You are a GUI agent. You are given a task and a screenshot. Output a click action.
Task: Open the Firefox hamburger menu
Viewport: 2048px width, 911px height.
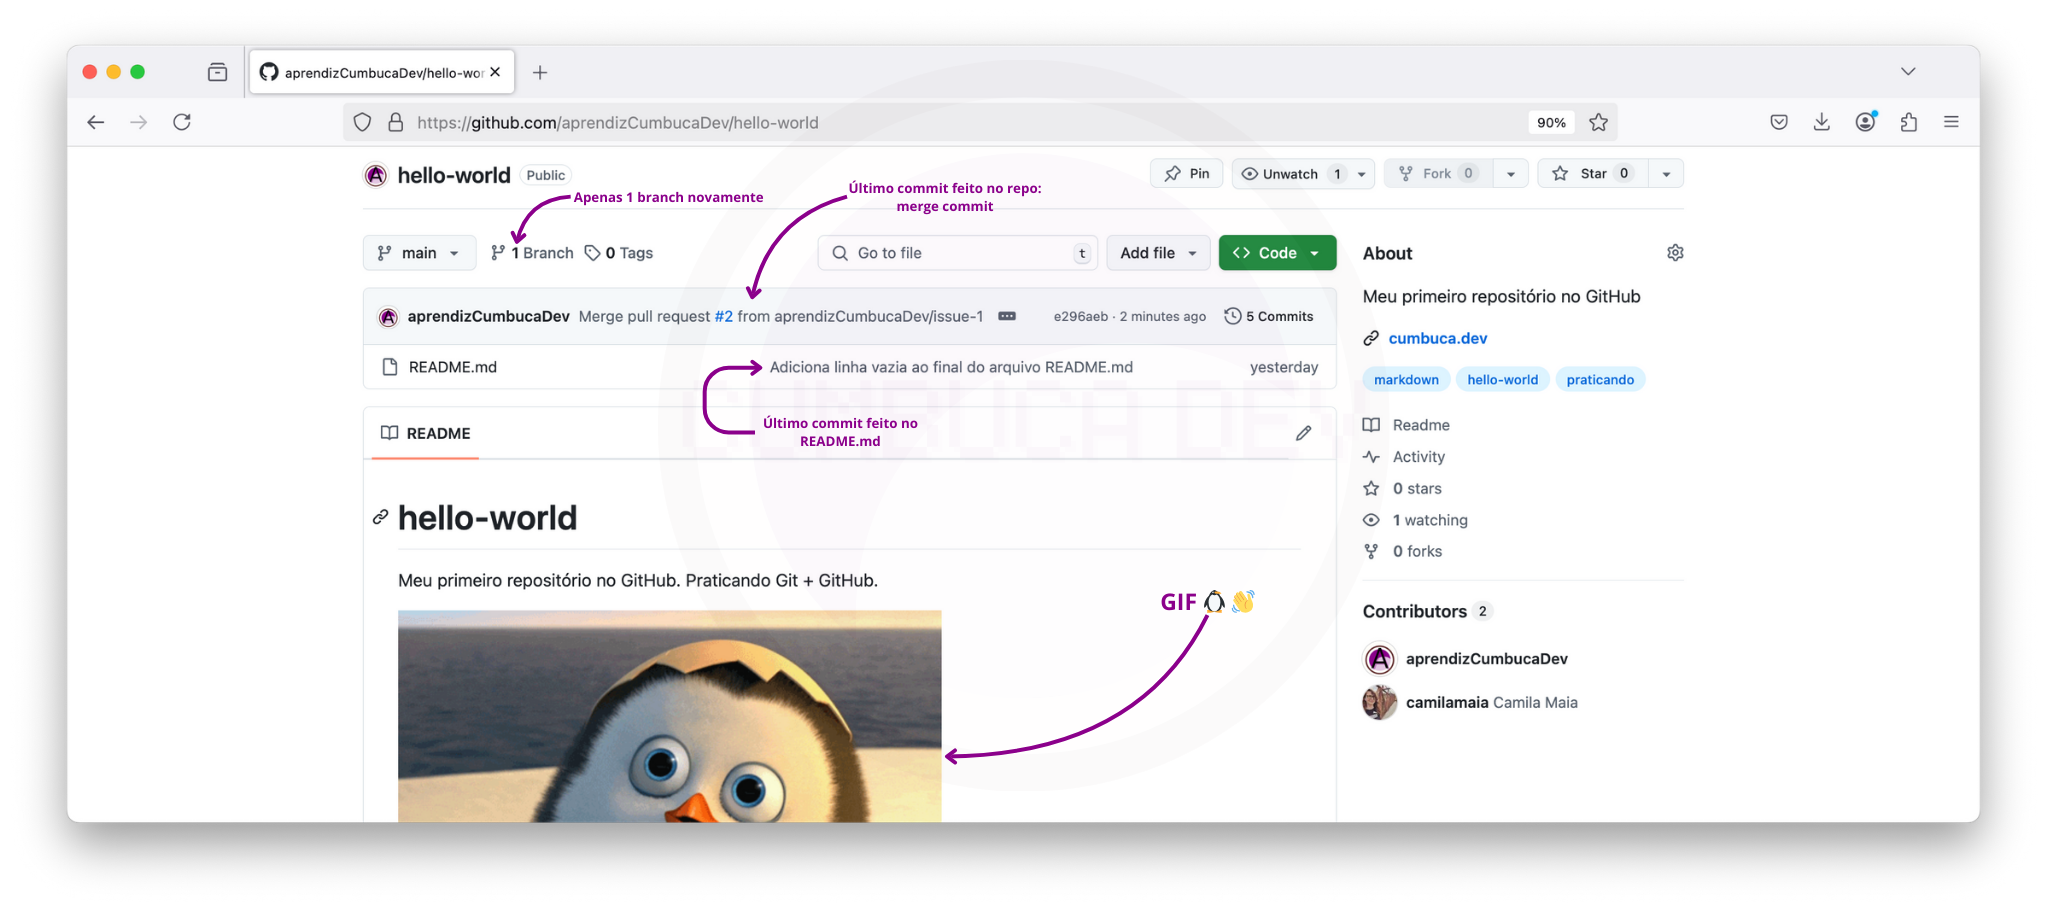tap(1951, 122)
